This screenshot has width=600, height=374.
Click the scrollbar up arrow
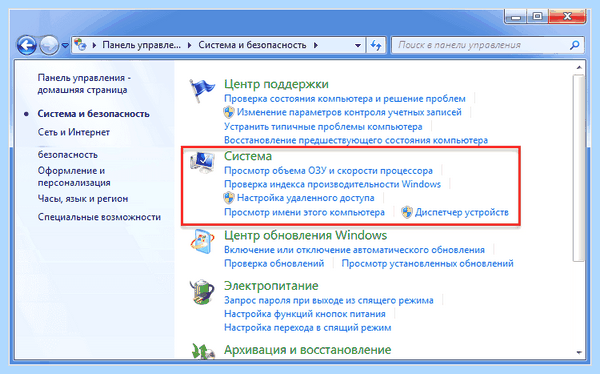pos(579,67)
